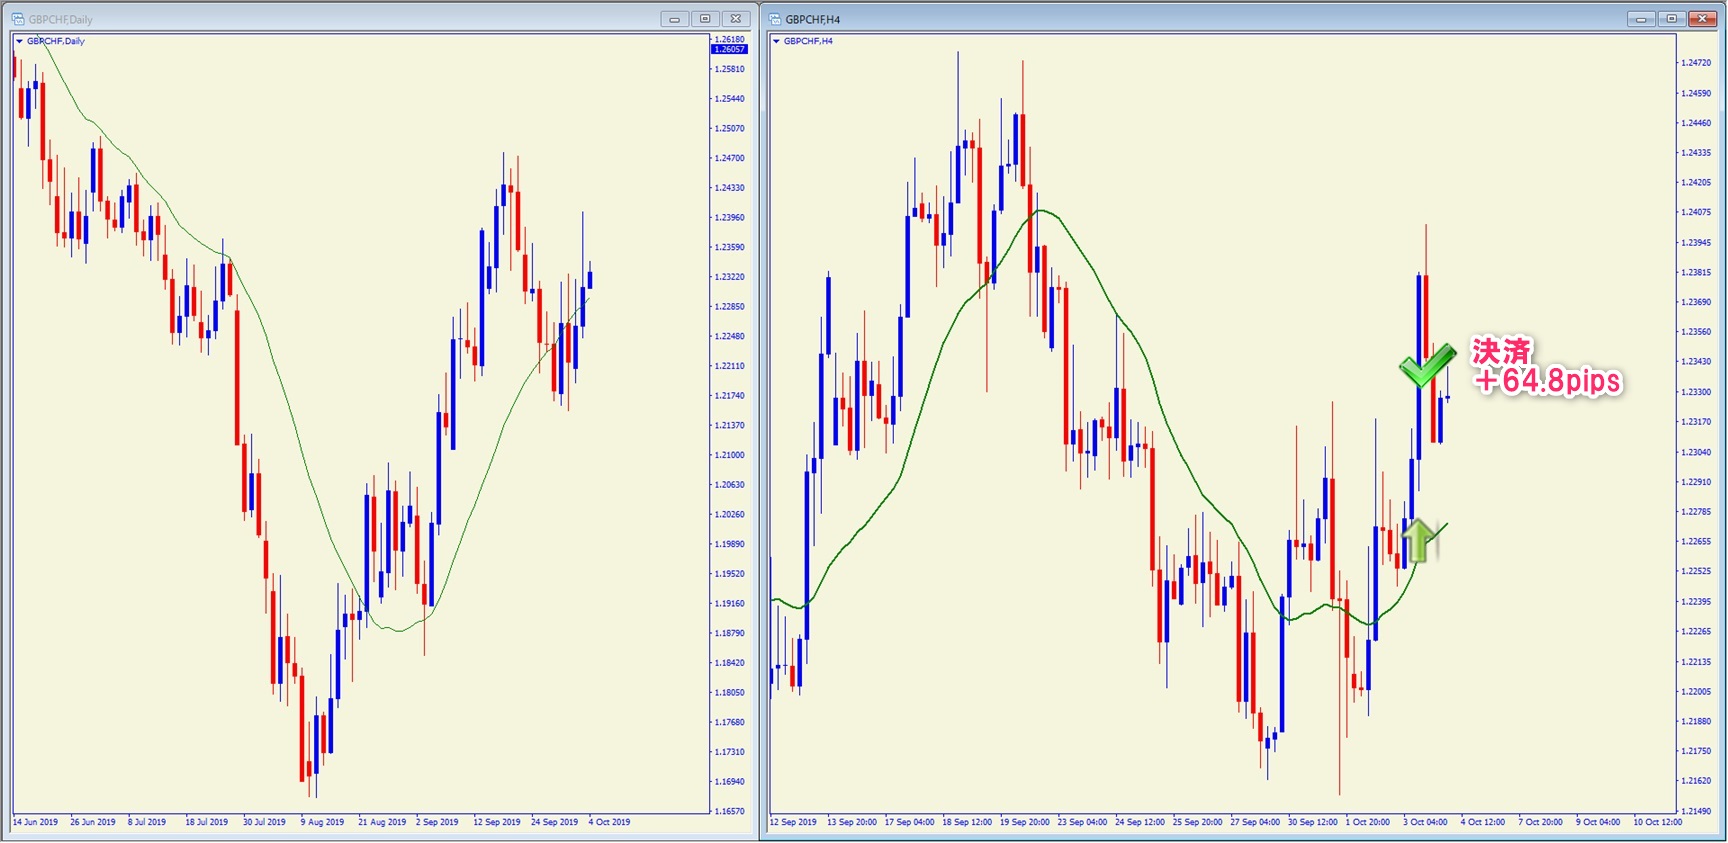1728x843 pixels.
Task: Click the 1.24075 price label on H4 axis
Action: pos(1696,212)
